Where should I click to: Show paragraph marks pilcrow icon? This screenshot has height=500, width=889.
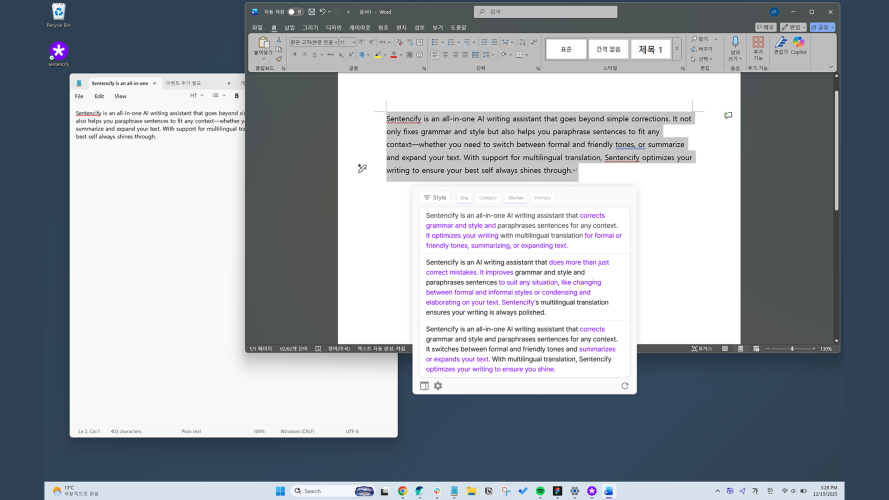(x=534, y=42)
